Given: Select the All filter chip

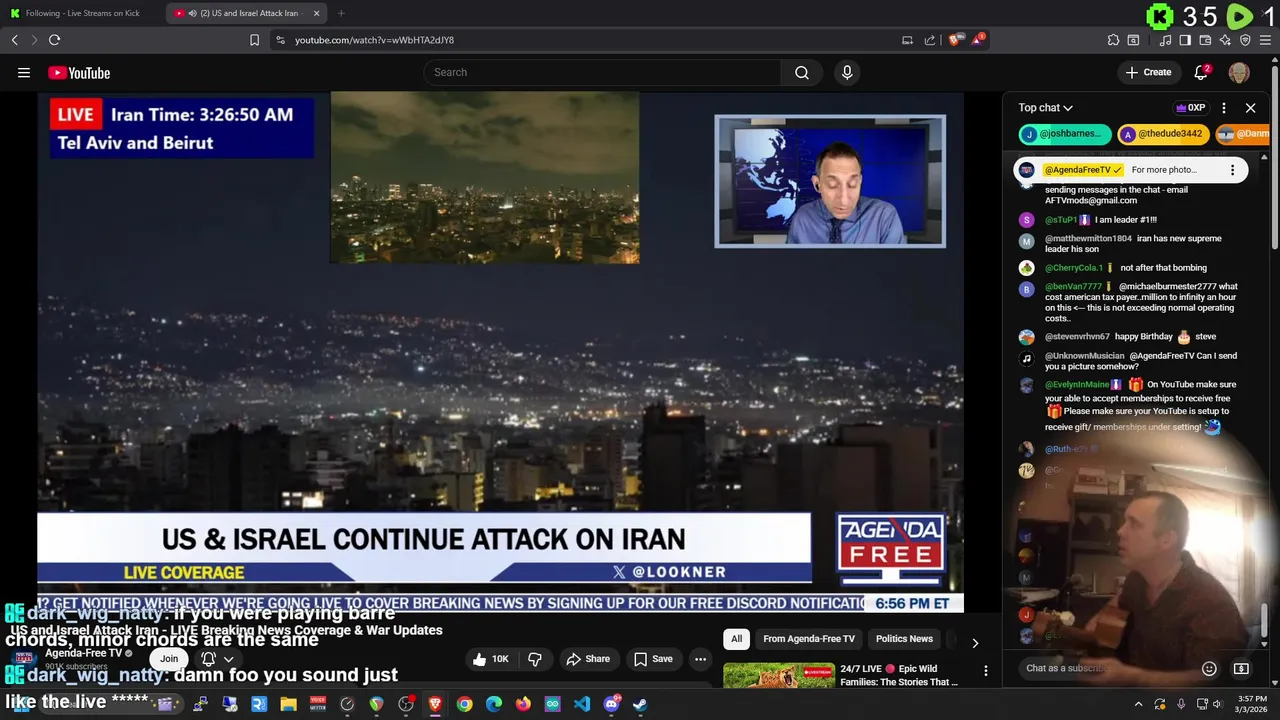Looking at the screenshot, I should [x=736, y=639].
